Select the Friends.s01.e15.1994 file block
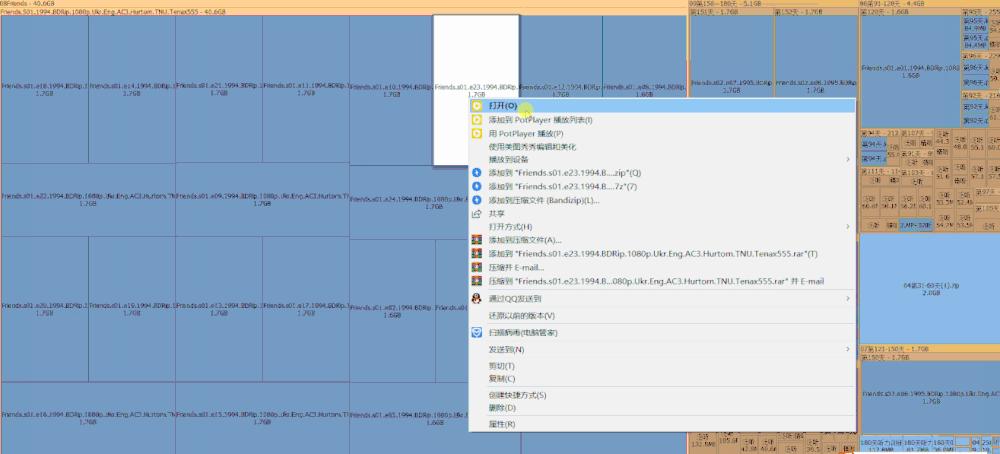 pyautogui.click(x=262, y=418)
